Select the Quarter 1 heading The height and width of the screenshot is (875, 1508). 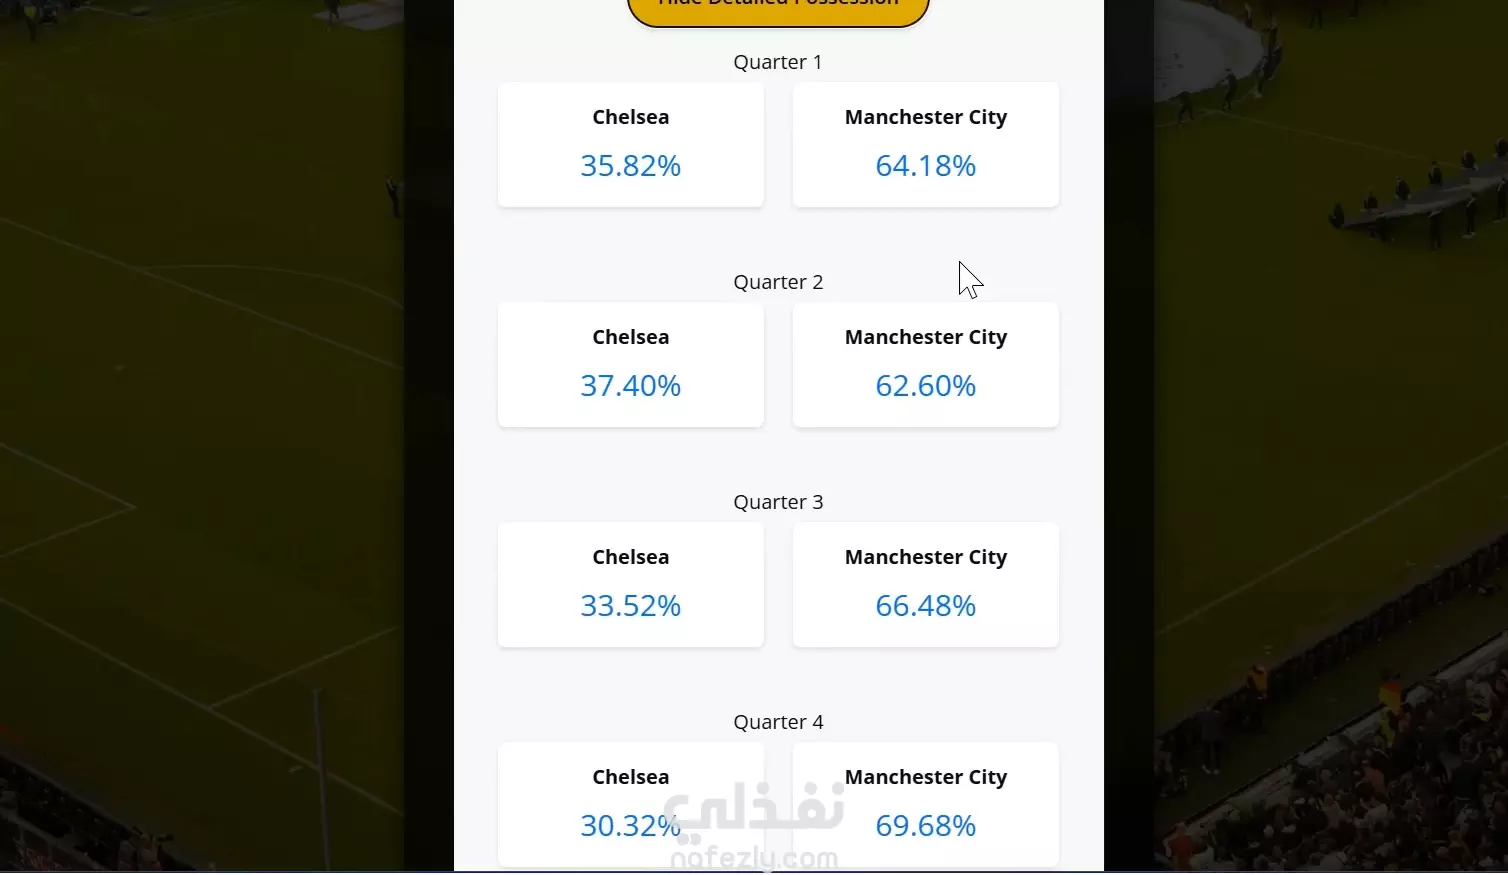click(778, 62)
